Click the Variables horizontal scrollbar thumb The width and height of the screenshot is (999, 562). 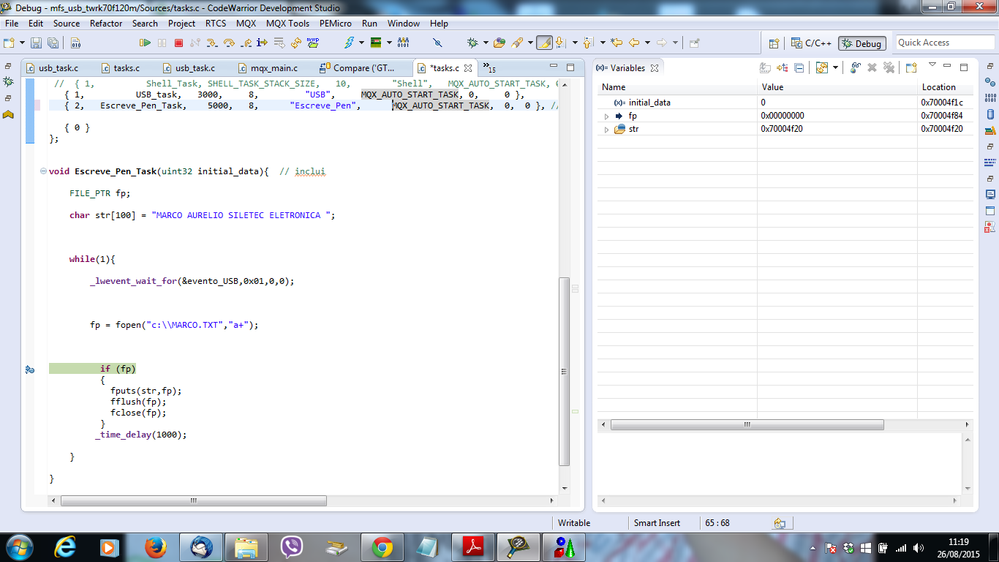[747, 424]
